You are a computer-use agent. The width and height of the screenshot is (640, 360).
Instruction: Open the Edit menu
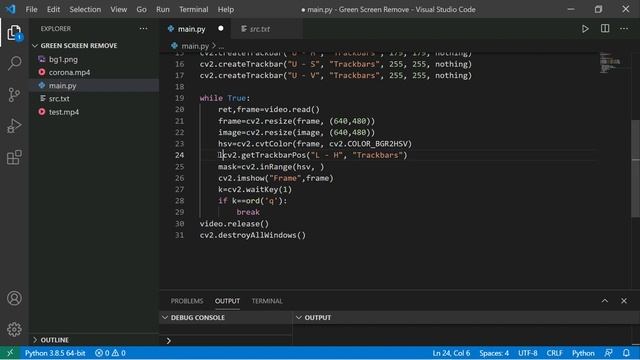[x=53, y=9]
